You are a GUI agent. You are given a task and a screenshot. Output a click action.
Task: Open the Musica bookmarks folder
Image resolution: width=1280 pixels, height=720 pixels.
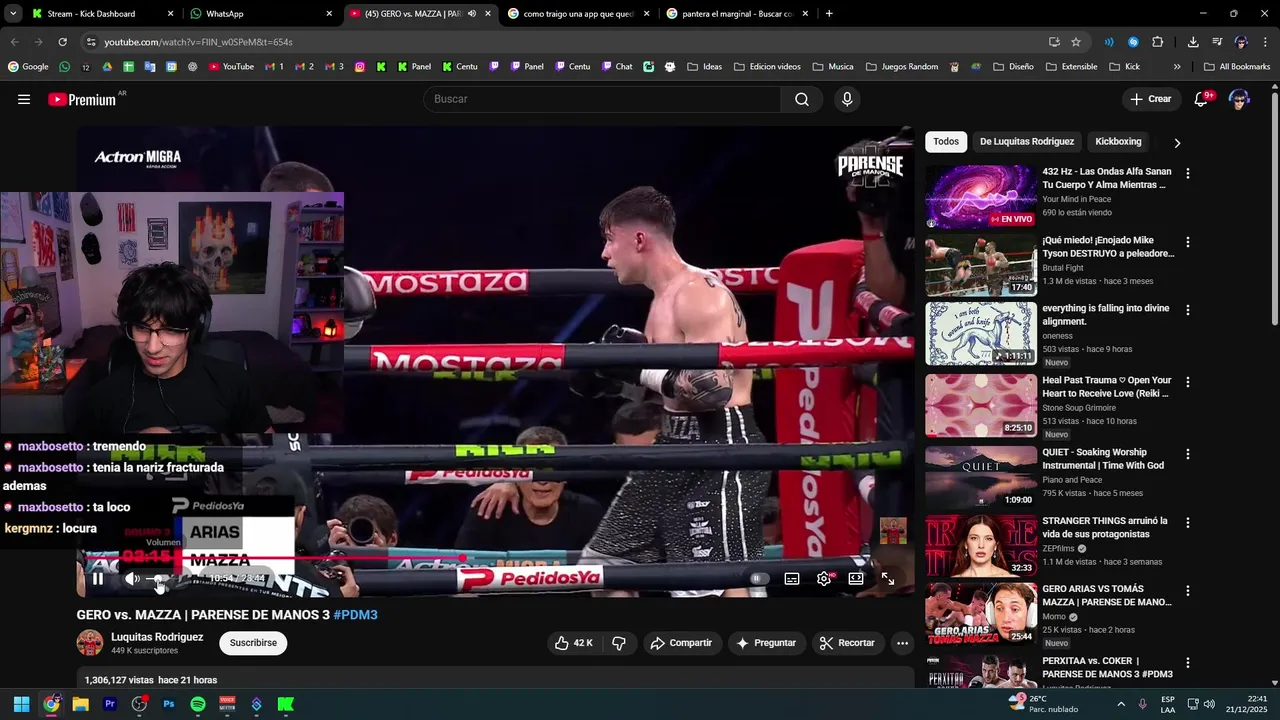click(833, 67)
